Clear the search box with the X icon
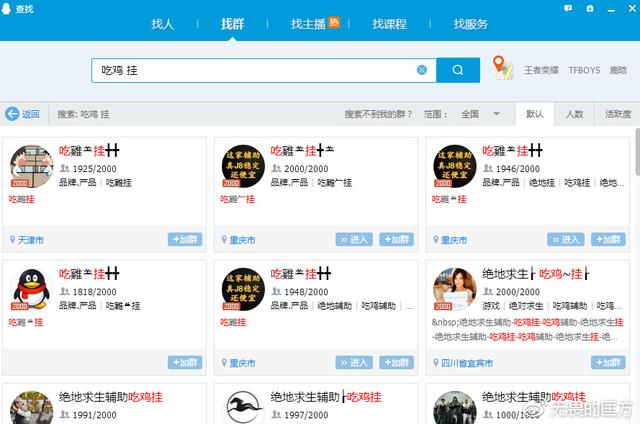 422,70
